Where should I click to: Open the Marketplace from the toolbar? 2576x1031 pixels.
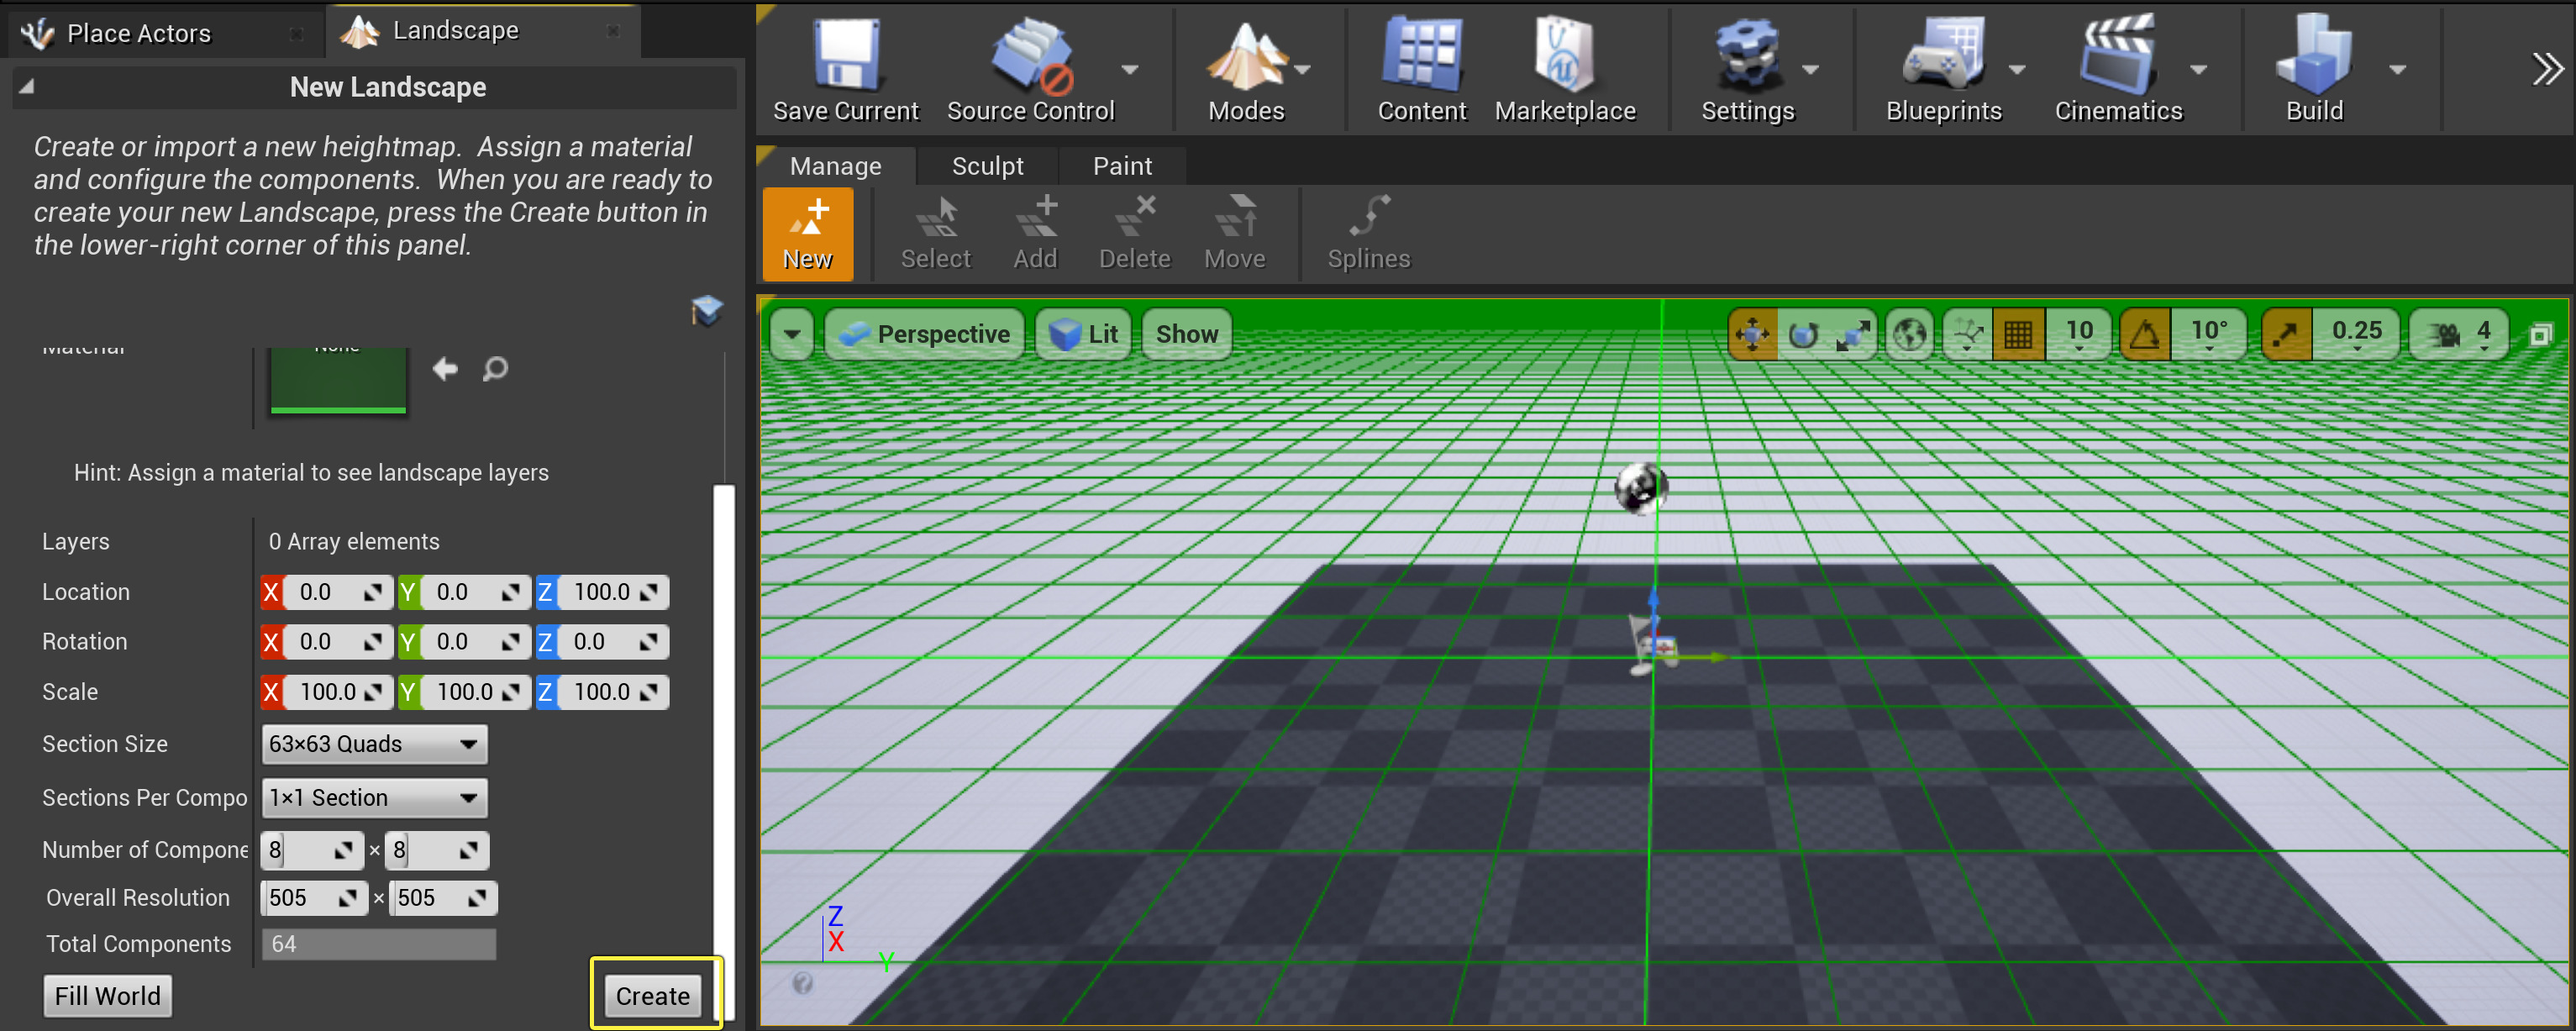tap(1564, 55)
